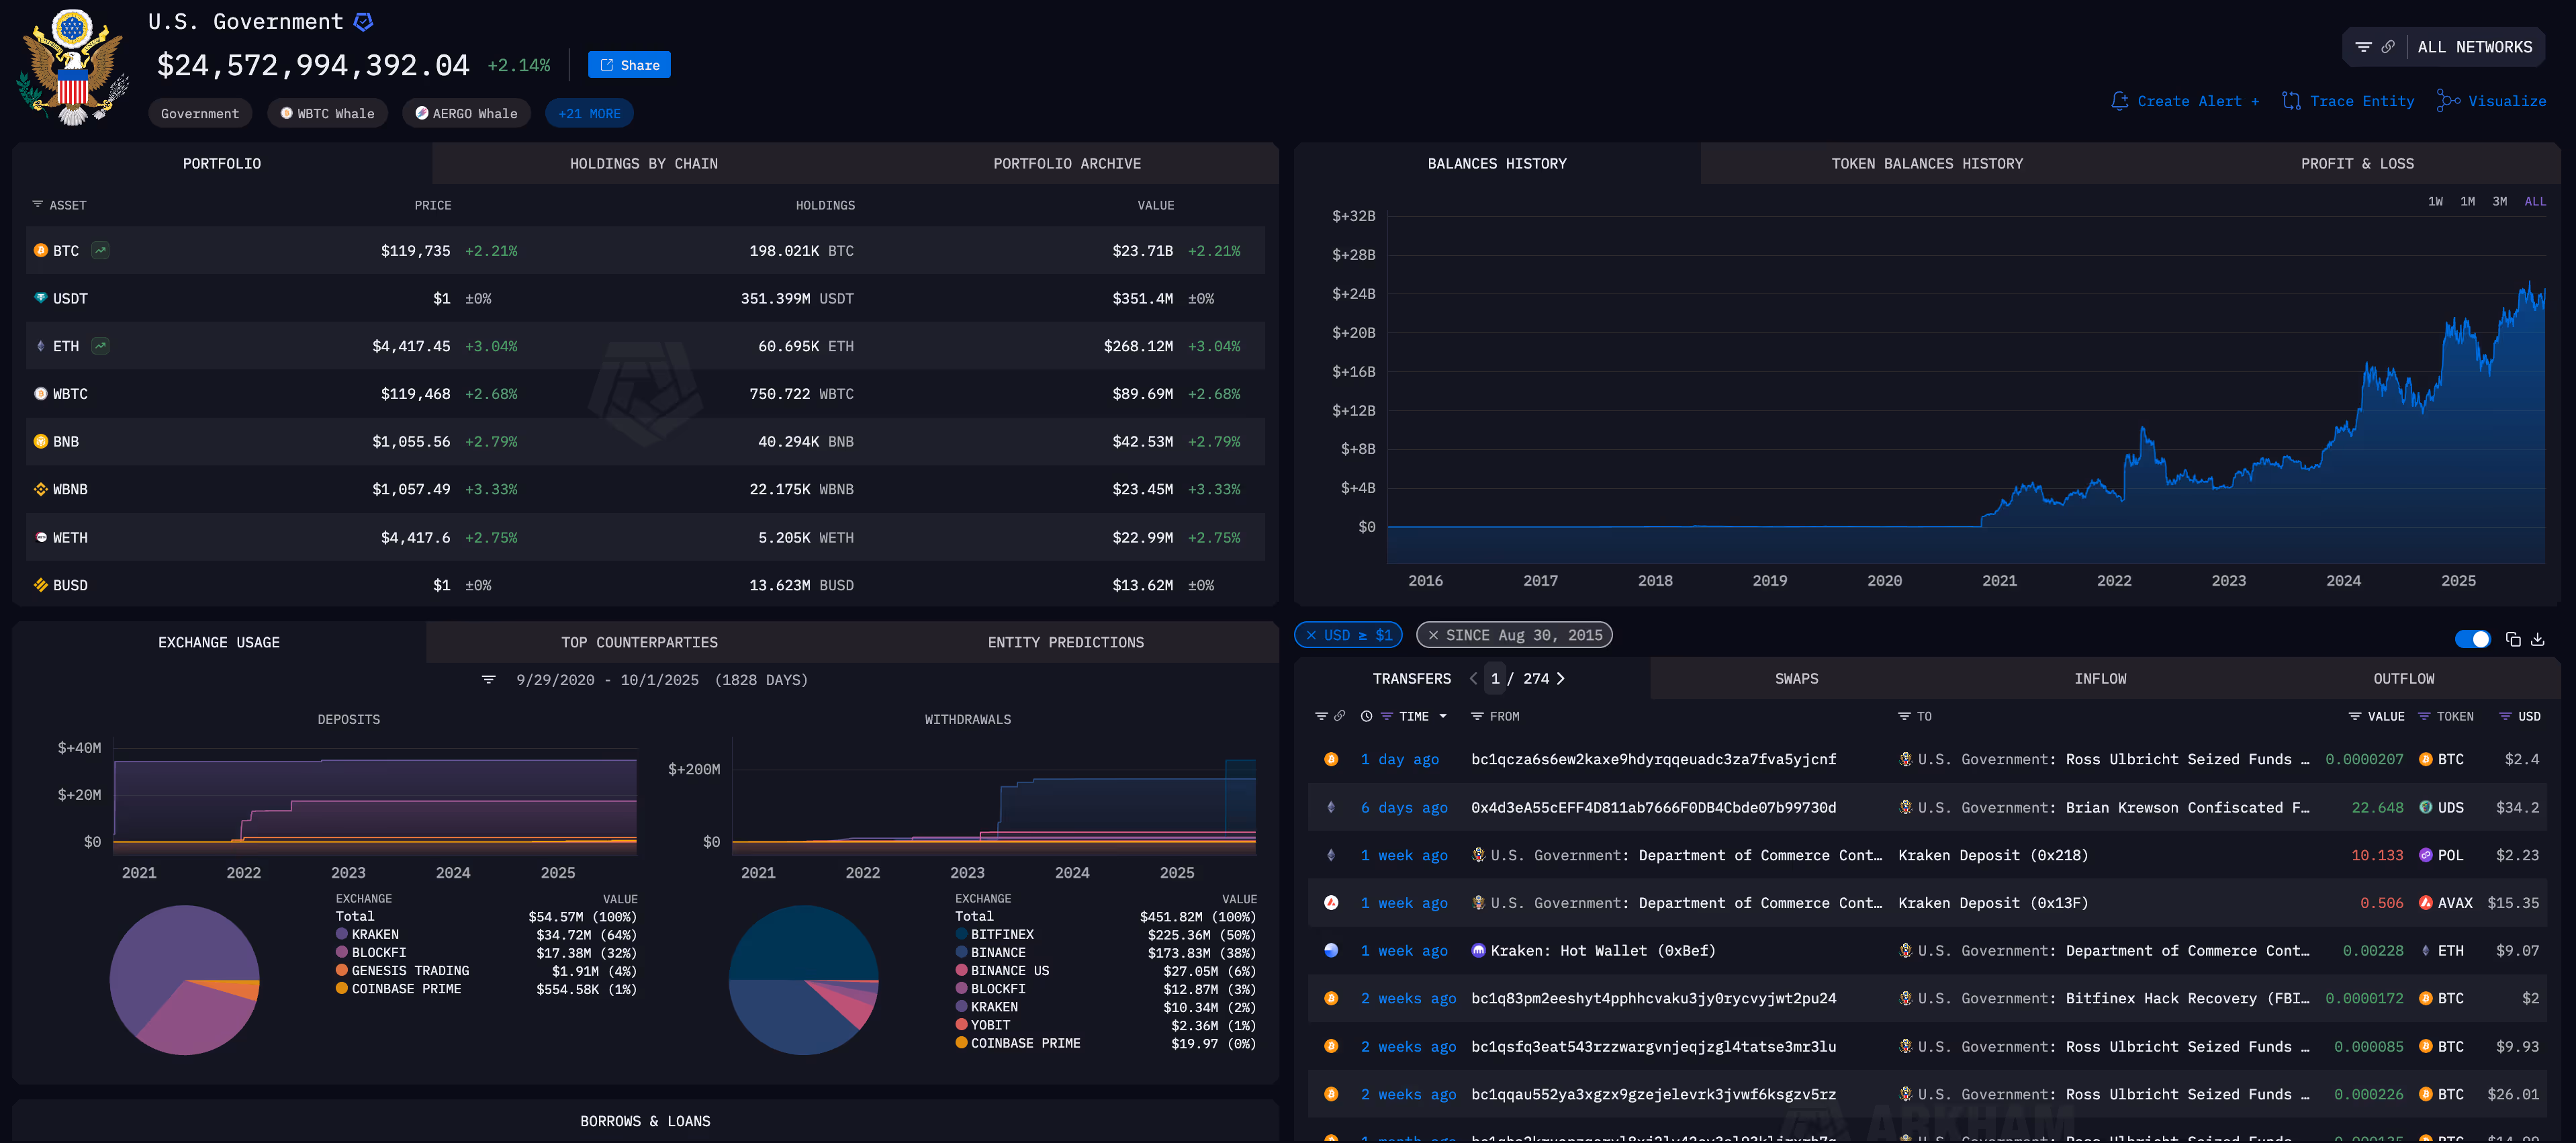Screen dimensions: 2576x1143
Task: Click the BTC price chart icon
Action: (100, 251)
